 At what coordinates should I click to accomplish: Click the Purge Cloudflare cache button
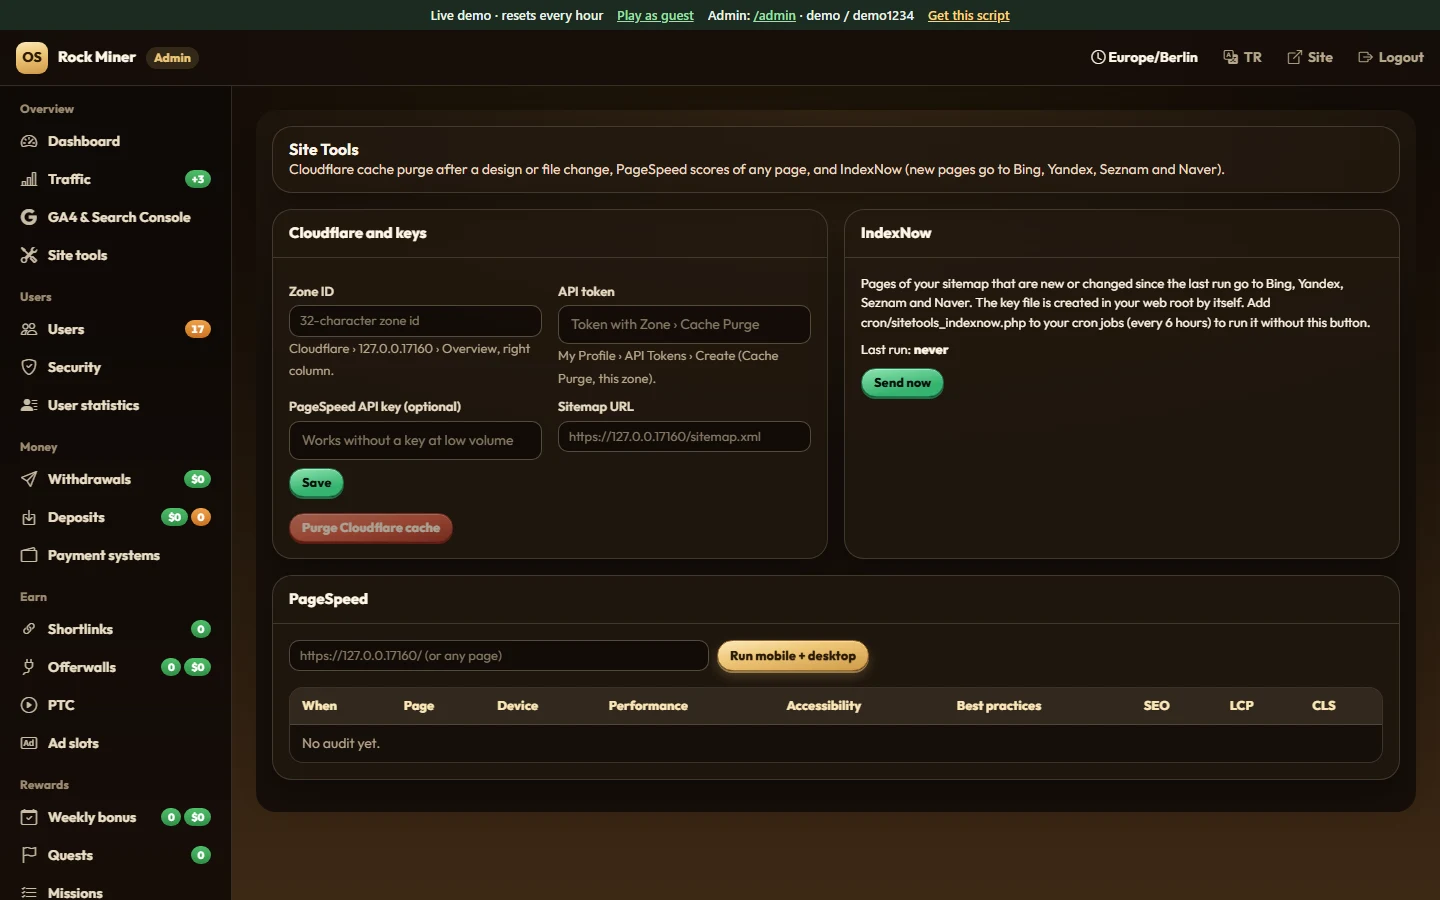click(371, 528)
